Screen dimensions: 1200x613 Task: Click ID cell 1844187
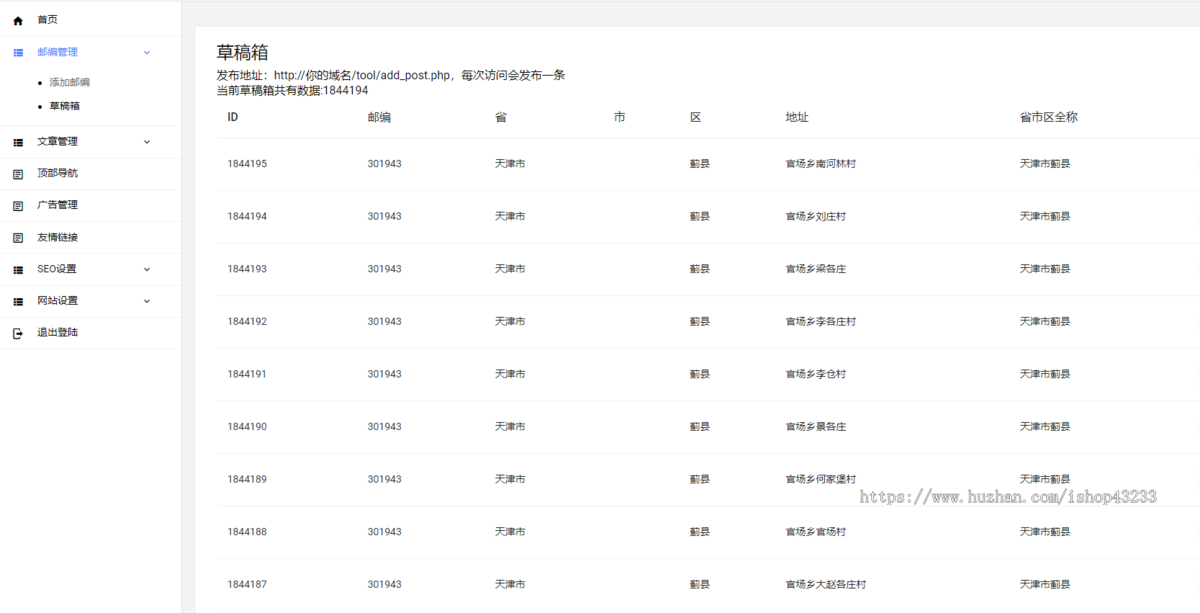[x=247, y=585]
